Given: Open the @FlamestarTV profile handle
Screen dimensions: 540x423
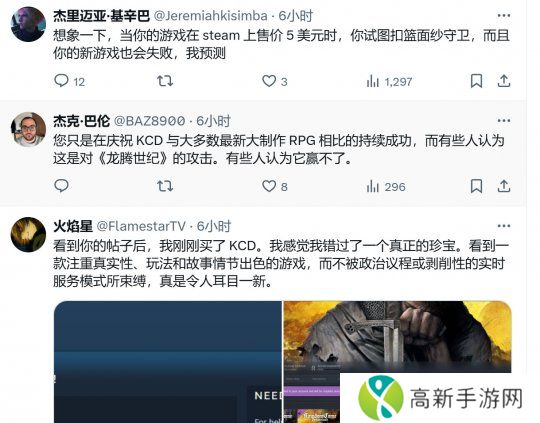Looking at the screenshot, I should tap(141, 226).
